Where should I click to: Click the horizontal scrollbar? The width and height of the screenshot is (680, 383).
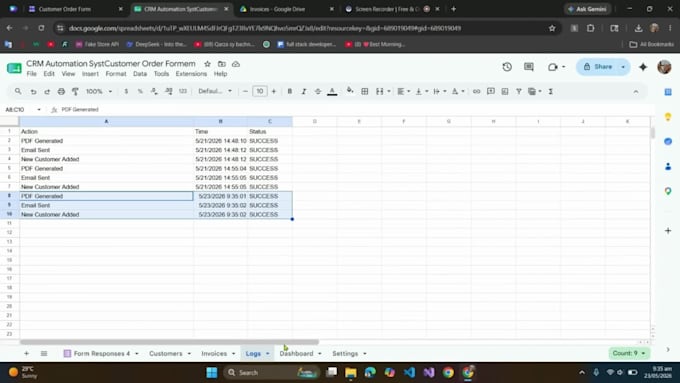(169, 342)
